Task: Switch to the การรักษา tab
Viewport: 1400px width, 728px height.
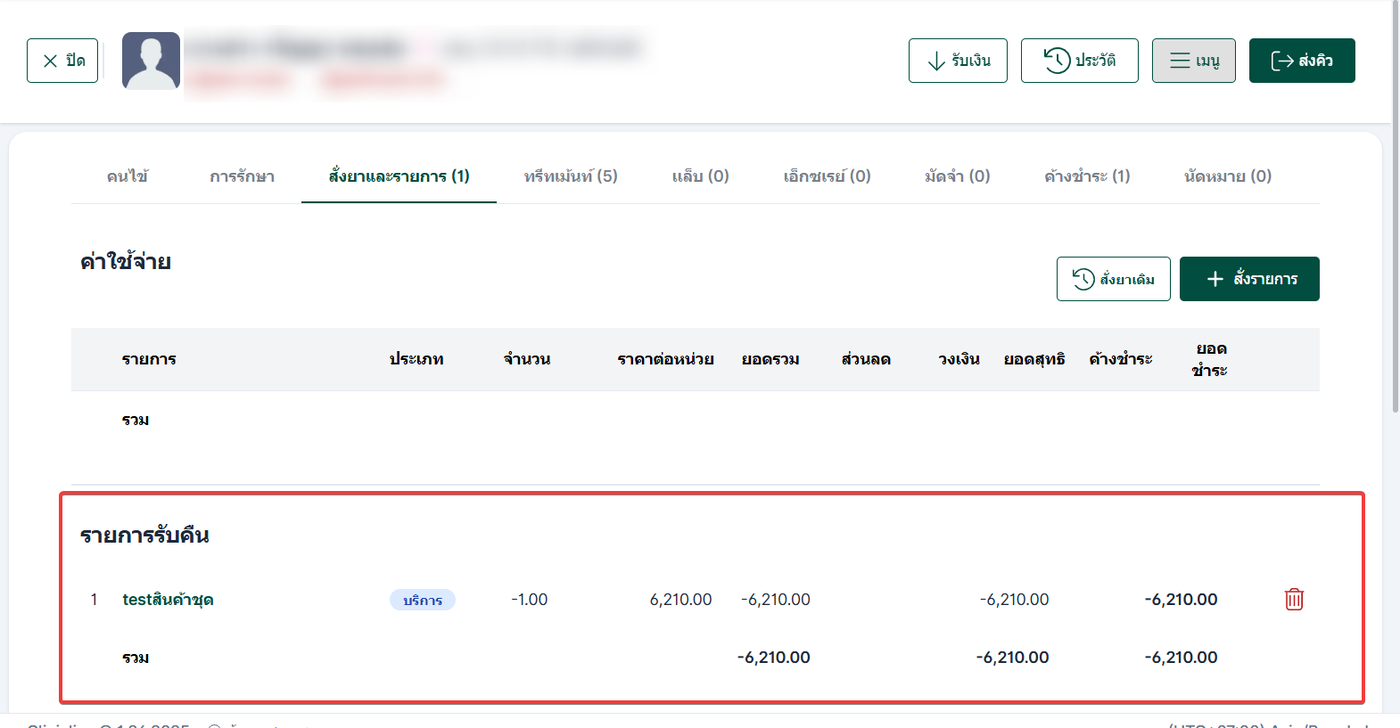Action: click(x=242, y=176)
